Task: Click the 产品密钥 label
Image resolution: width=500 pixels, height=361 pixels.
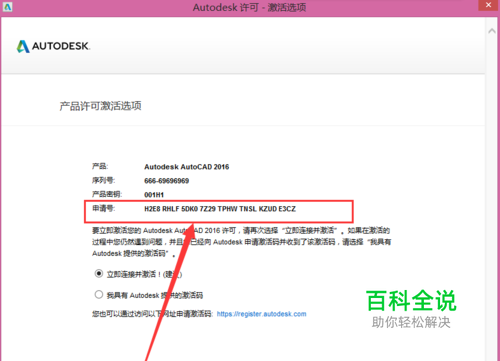Action: pyautogui.click(x=107, y=194)
